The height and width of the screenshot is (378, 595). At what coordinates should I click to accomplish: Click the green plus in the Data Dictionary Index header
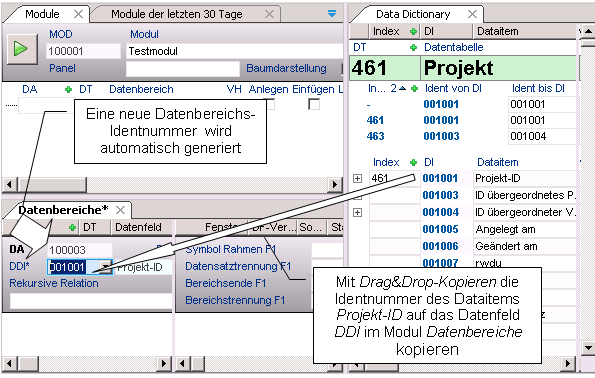414,32
